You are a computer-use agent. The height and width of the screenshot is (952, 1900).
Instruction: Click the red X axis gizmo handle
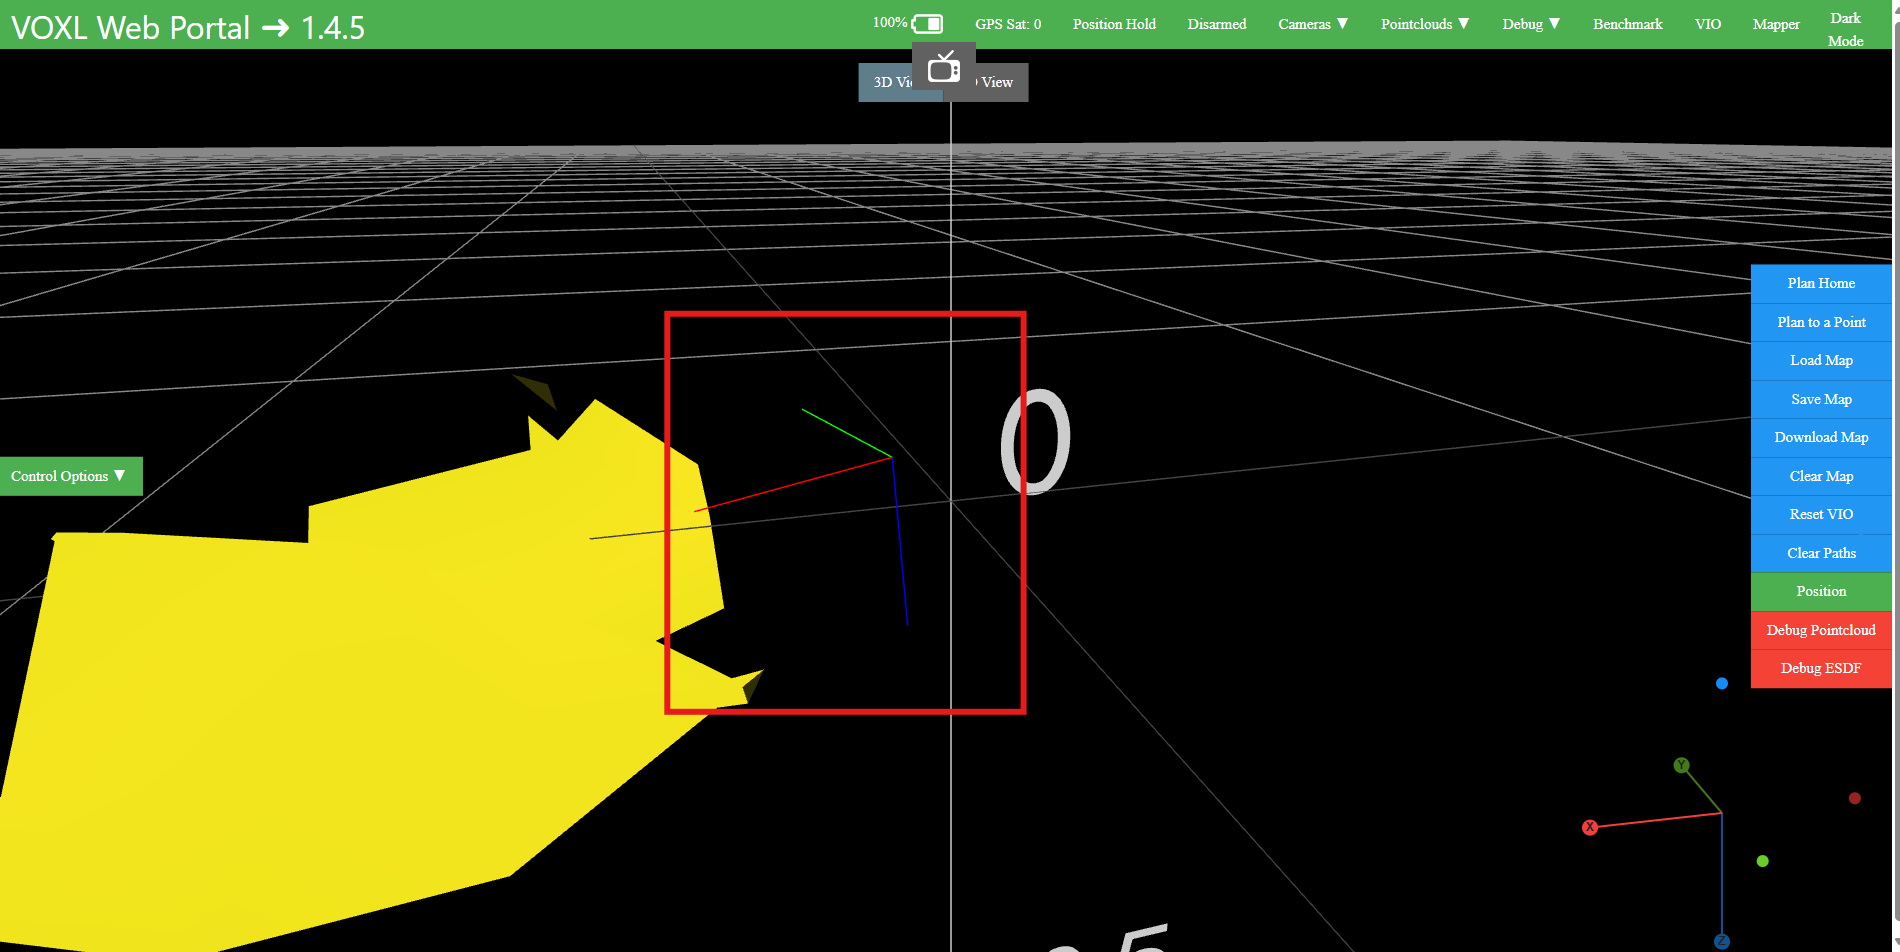tap(1590, 827)
